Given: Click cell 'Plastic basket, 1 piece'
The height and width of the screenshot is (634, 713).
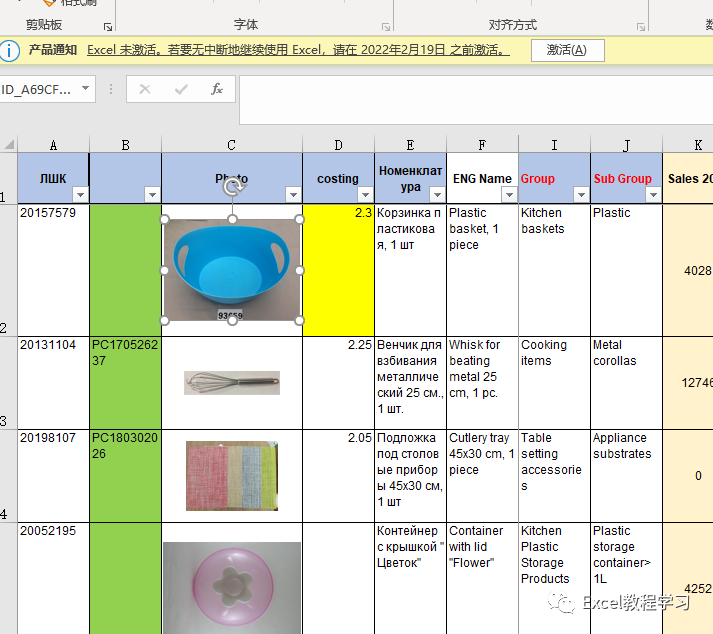Looking at the screenshot, I should pyautogui.click(x=482, y=270).
